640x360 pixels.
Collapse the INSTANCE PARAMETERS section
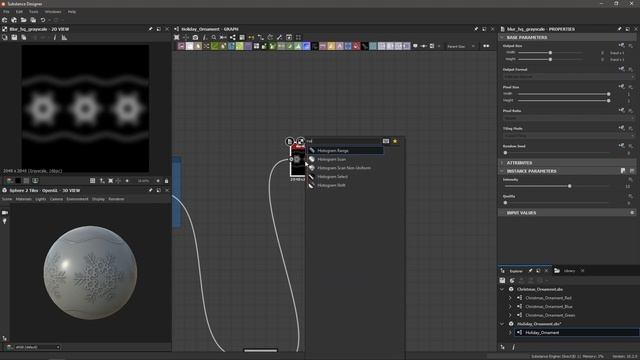pyautogui.click(x=502, y=171)
